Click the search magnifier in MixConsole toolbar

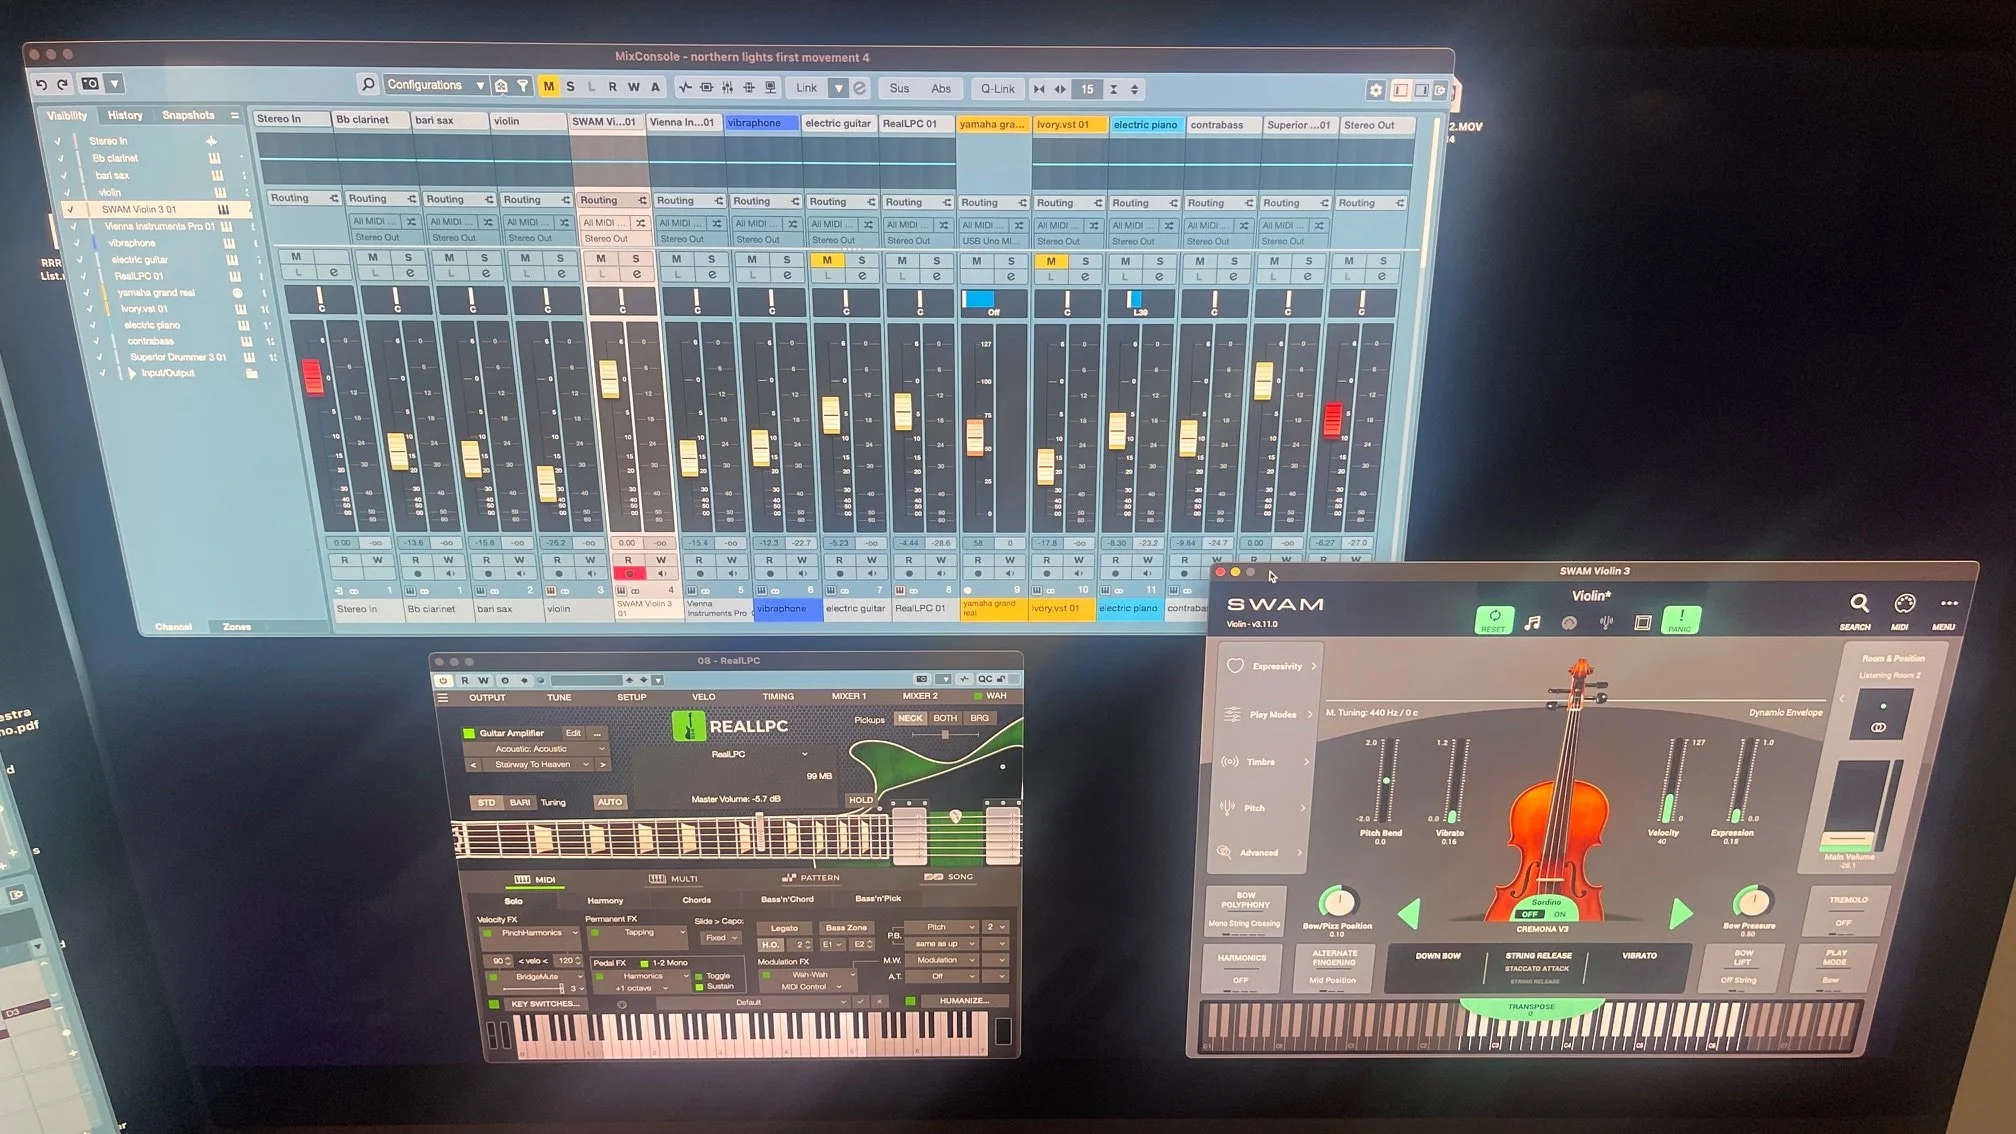(369, 86)
